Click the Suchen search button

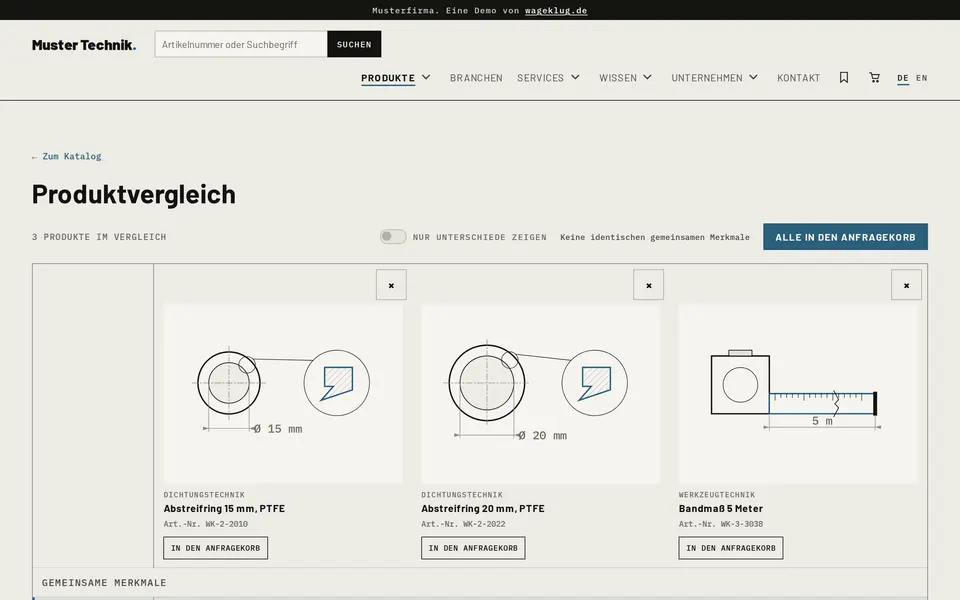pyautogui.click(x=354, y=44)
